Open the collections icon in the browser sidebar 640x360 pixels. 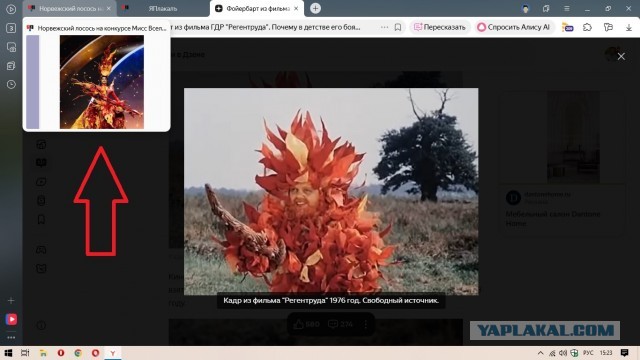[11, 66]
